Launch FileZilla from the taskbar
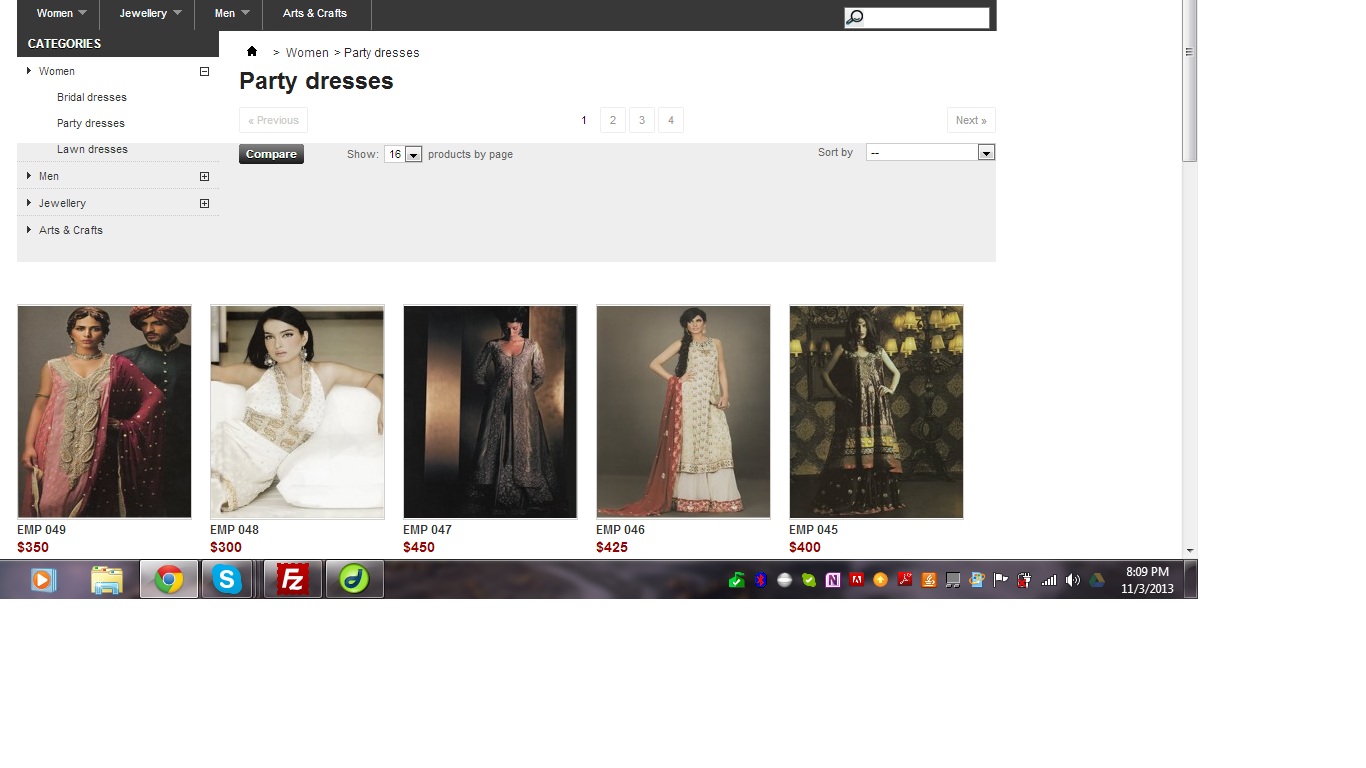 pyautogui.click(x=292, y=579)
